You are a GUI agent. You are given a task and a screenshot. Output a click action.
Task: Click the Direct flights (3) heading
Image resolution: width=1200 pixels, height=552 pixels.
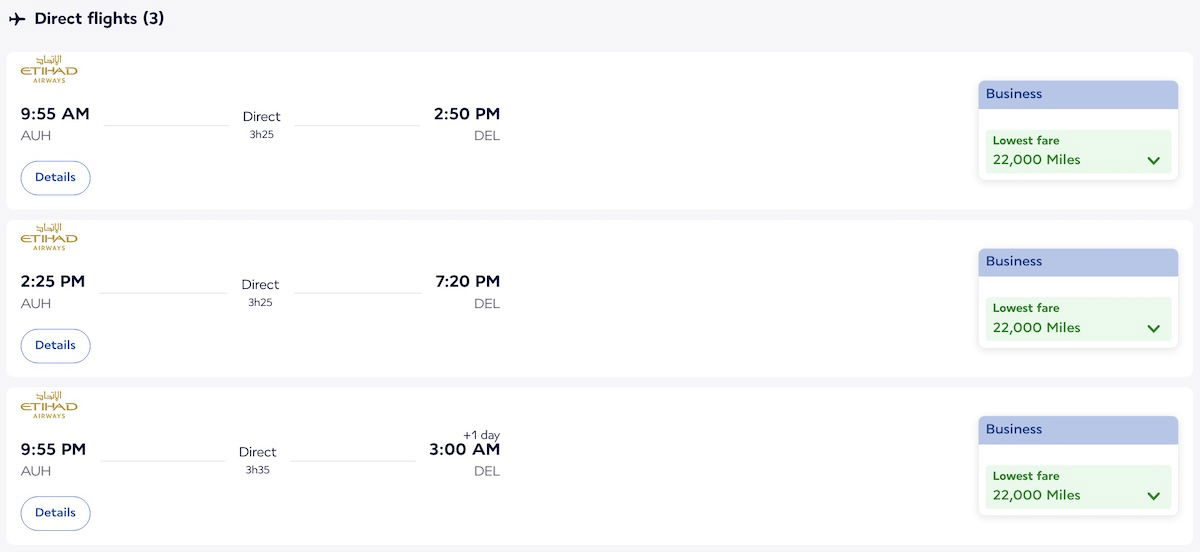coord(99,19)
